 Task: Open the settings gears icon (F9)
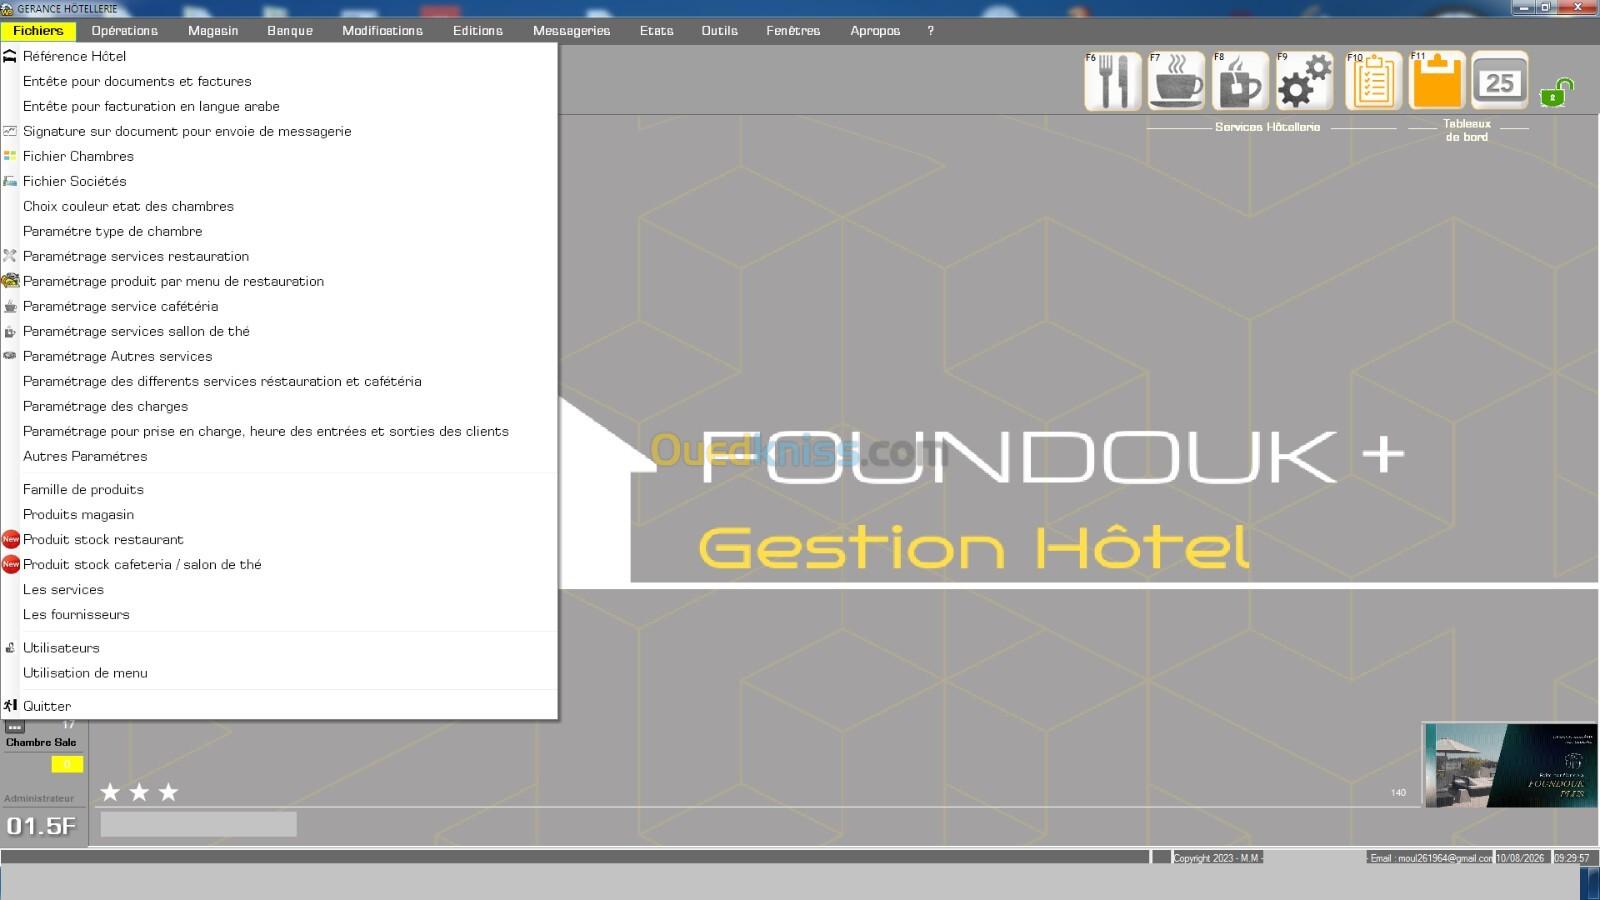pos(1305,81)
